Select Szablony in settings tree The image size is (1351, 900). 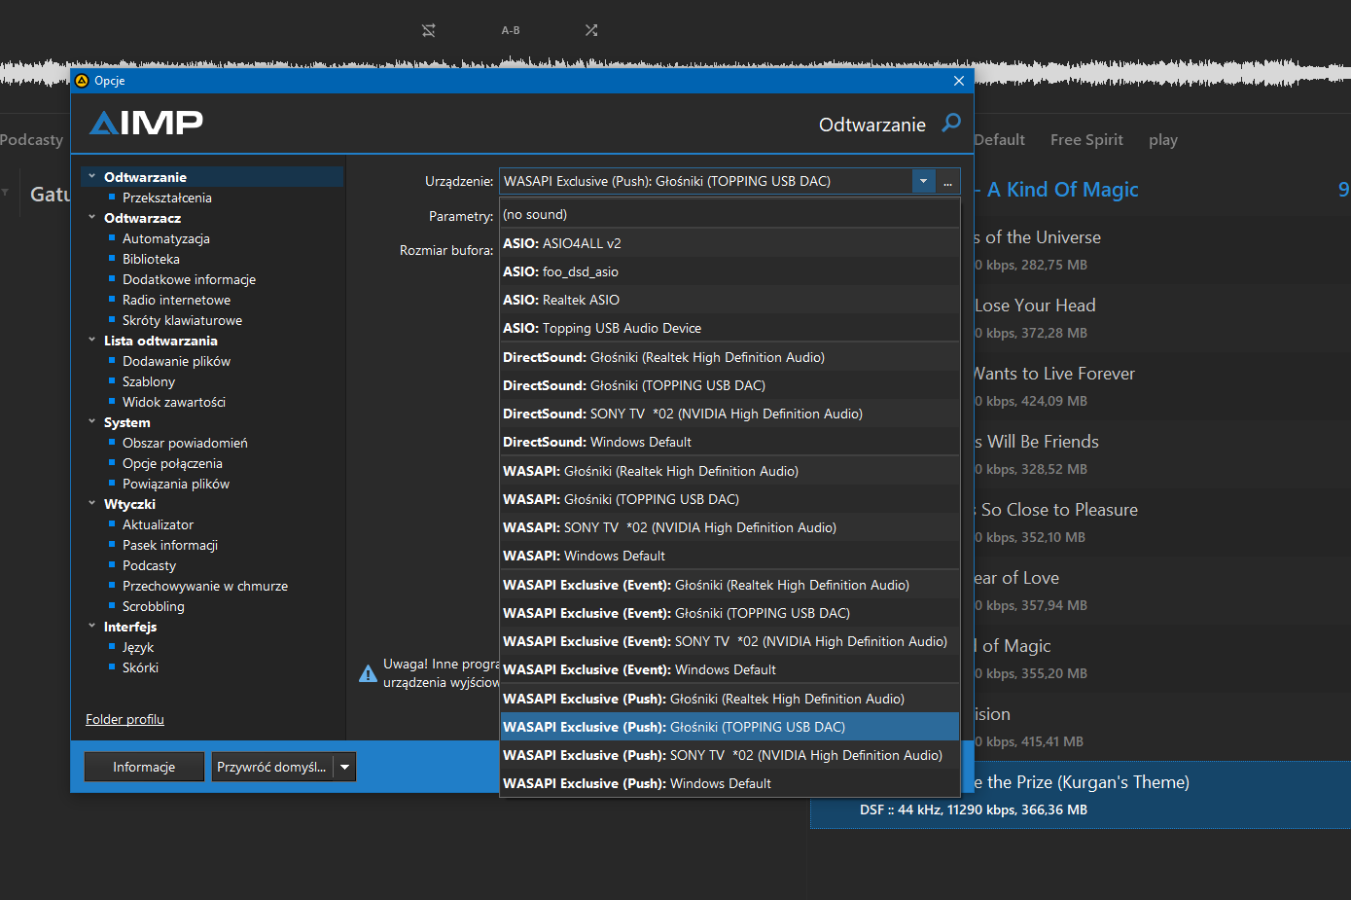(x=148, y=382)
